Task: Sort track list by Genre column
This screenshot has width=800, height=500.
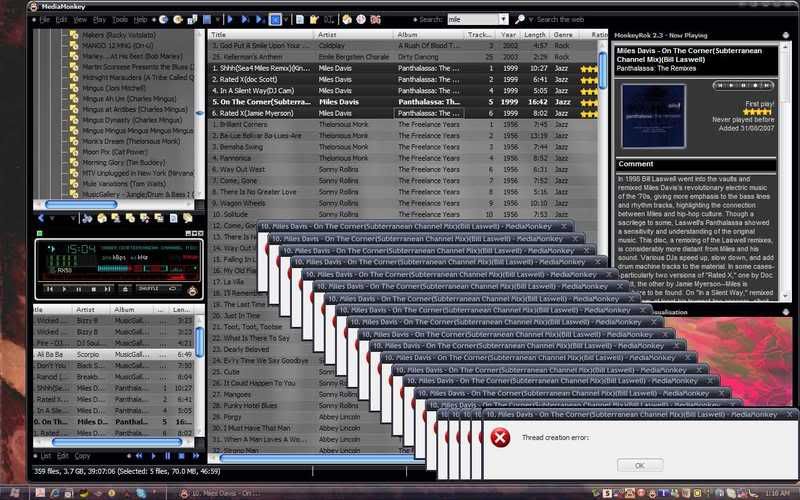Action: [x=563, y=35]
